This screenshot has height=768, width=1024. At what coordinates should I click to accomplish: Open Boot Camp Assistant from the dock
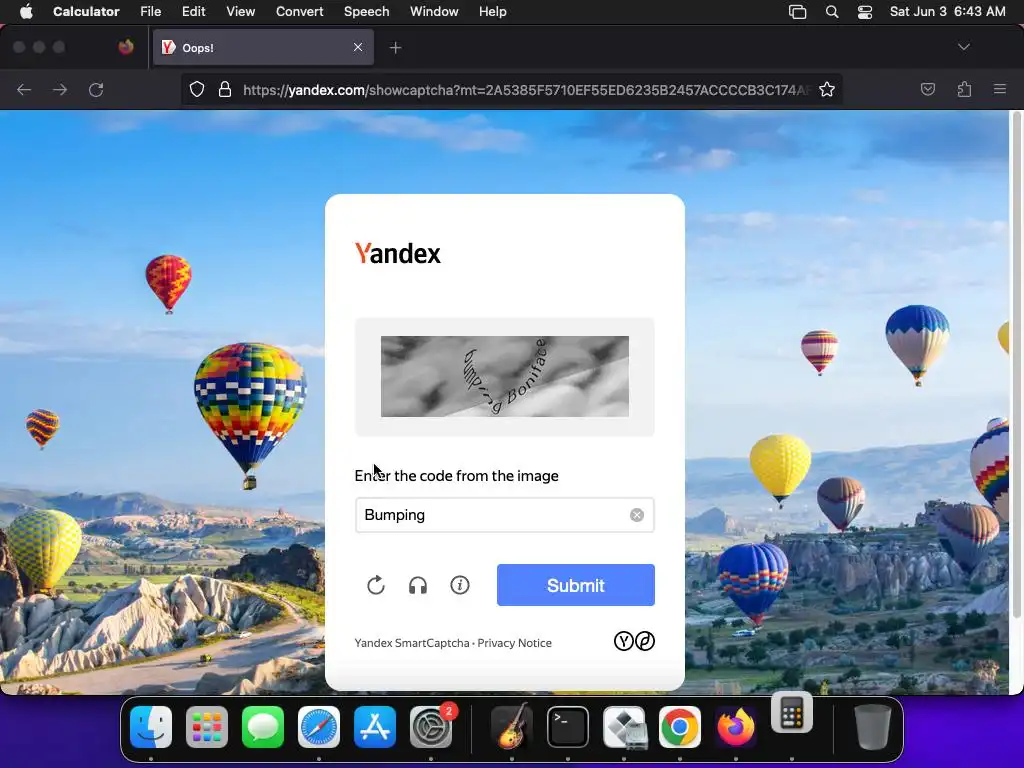pos(624,727)
